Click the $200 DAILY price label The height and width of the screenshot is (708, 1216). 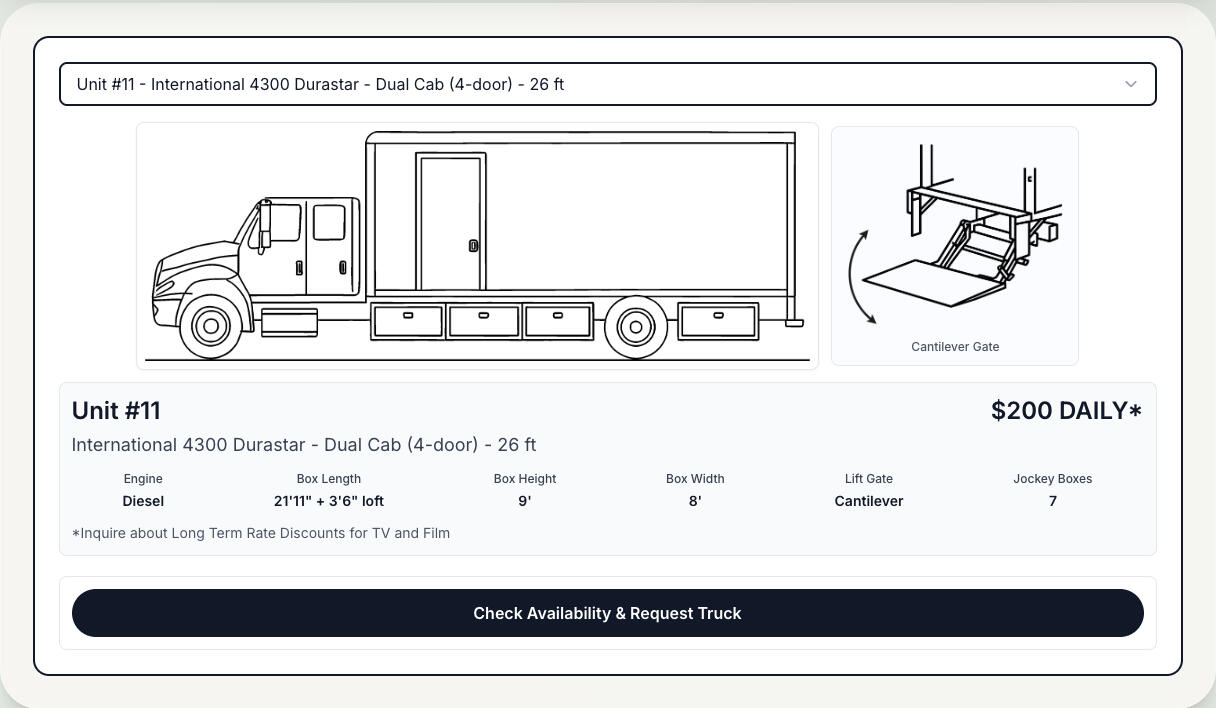tap(1066, 410)
